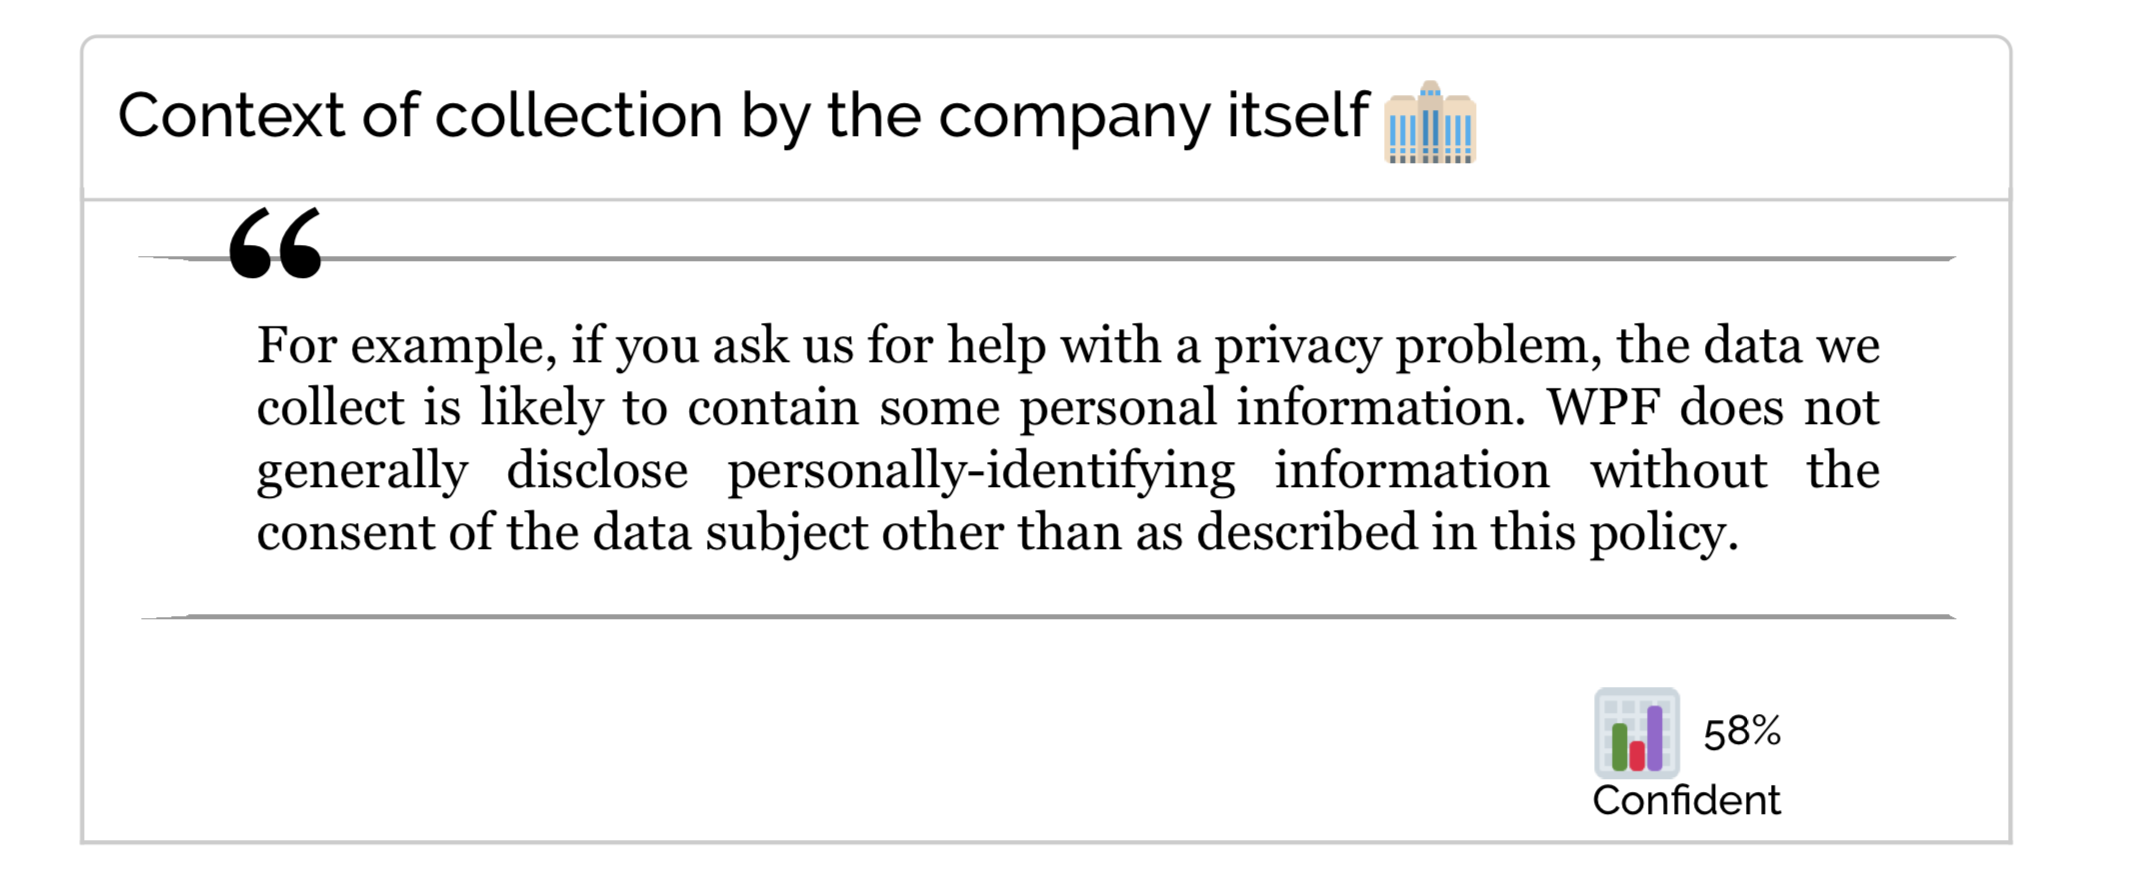Click 'personally-identifying' in the quoted text

(981, 471)
